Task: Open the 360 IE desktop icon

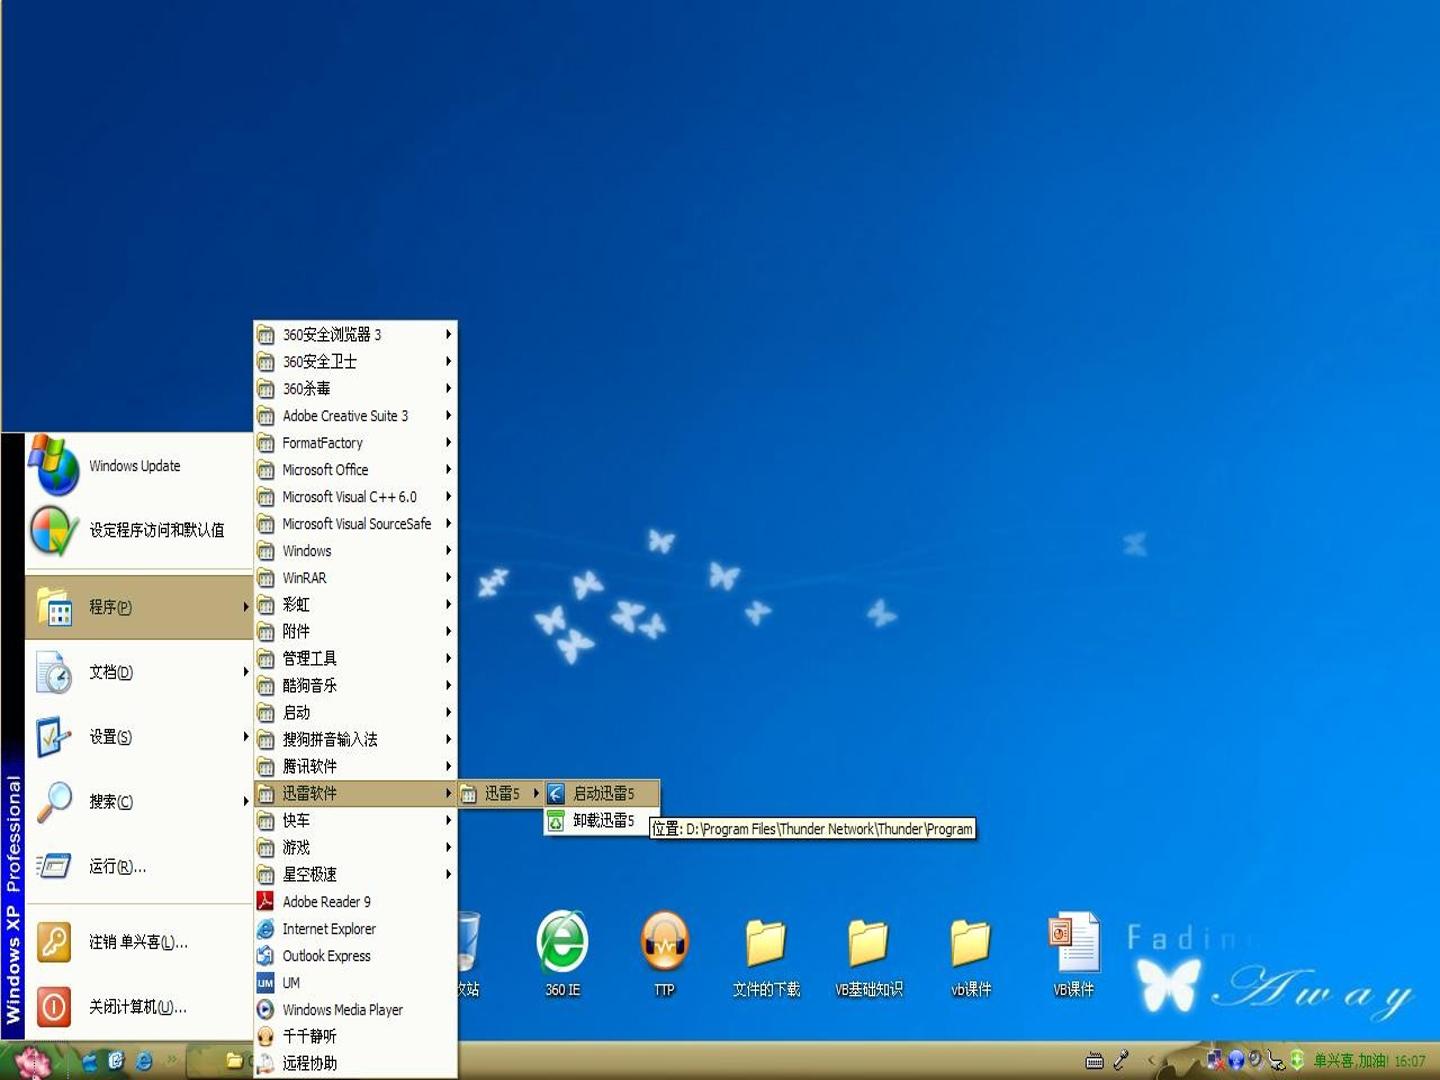Action: coord(562,953)
